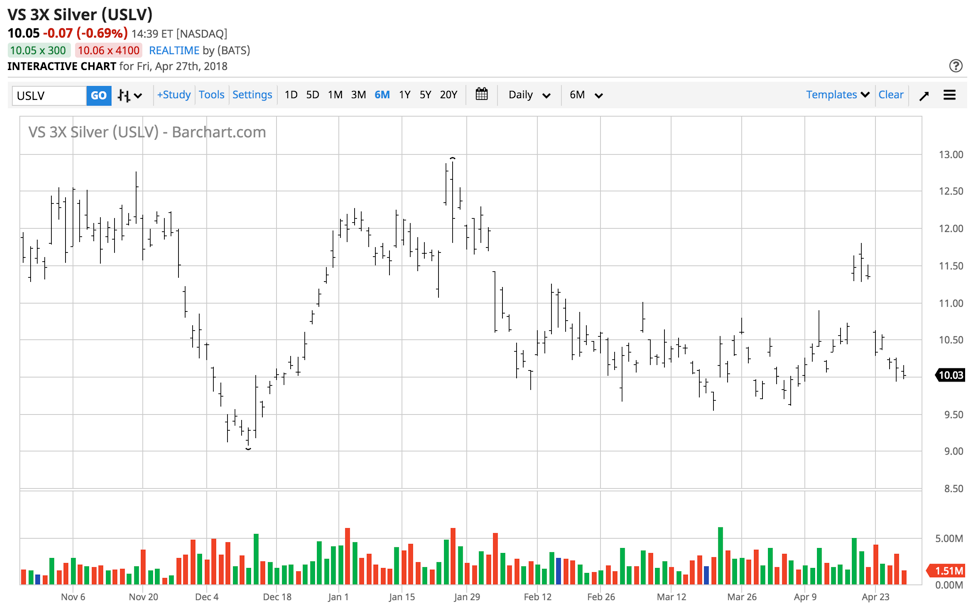Click the 13.00 price axis label
This screenshot has height=606, width=974.
951,155
